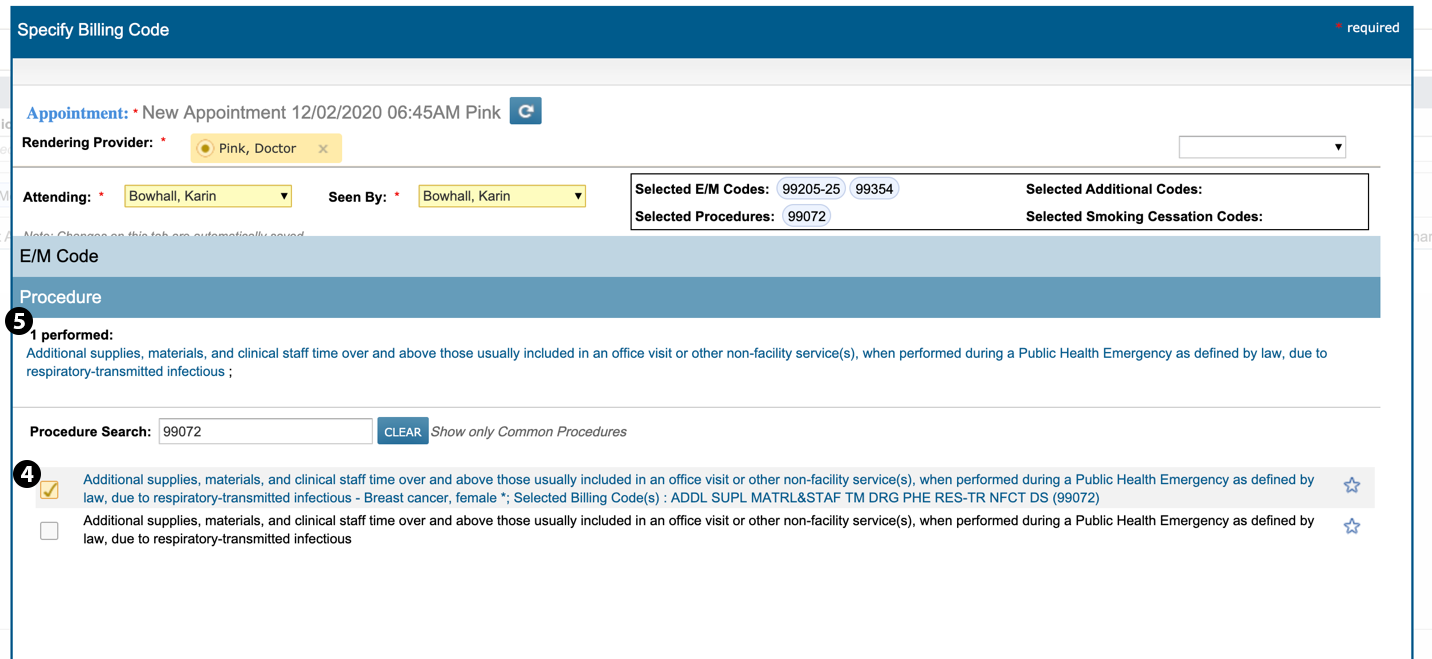This screenshot has width=1432, height=659.
Task: Click the Procedure Search input field
Action: pos(265,432)
